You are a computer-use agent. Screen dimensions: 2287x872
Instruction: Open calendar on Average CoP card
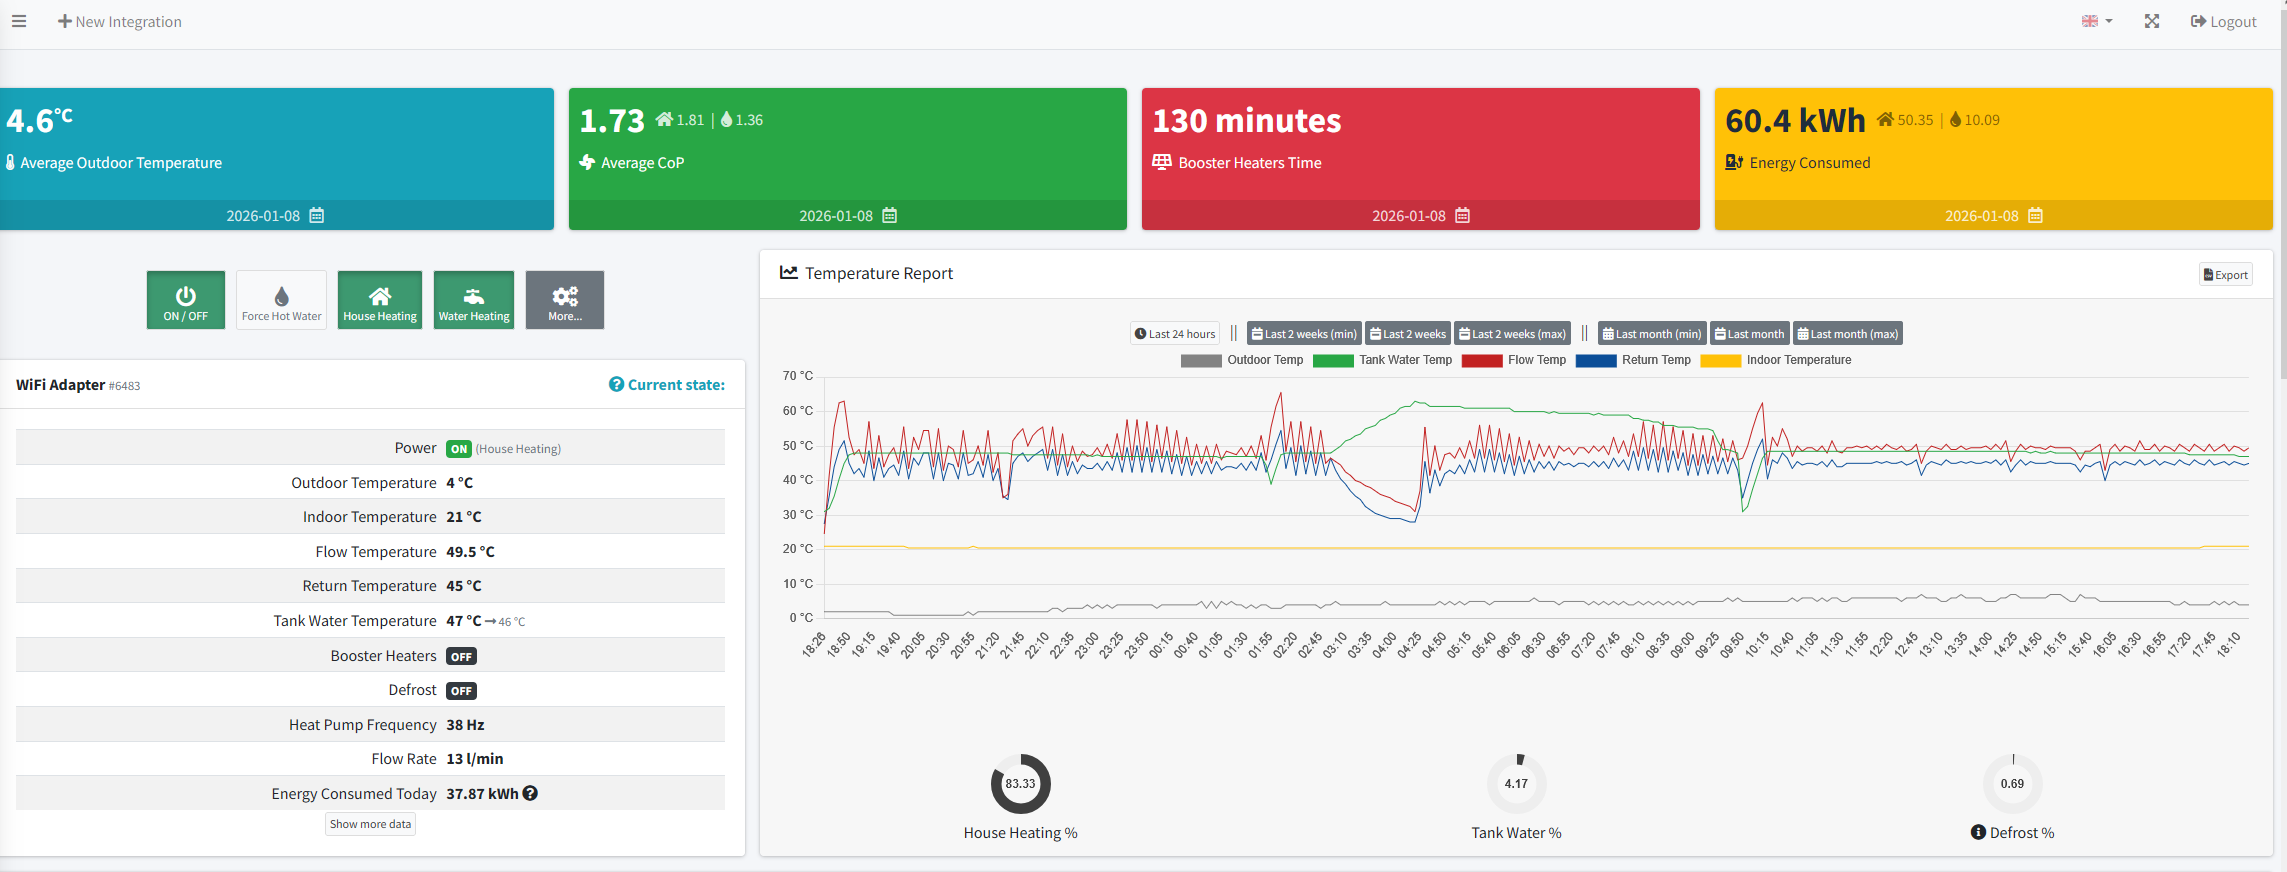(x=890, y=216)
